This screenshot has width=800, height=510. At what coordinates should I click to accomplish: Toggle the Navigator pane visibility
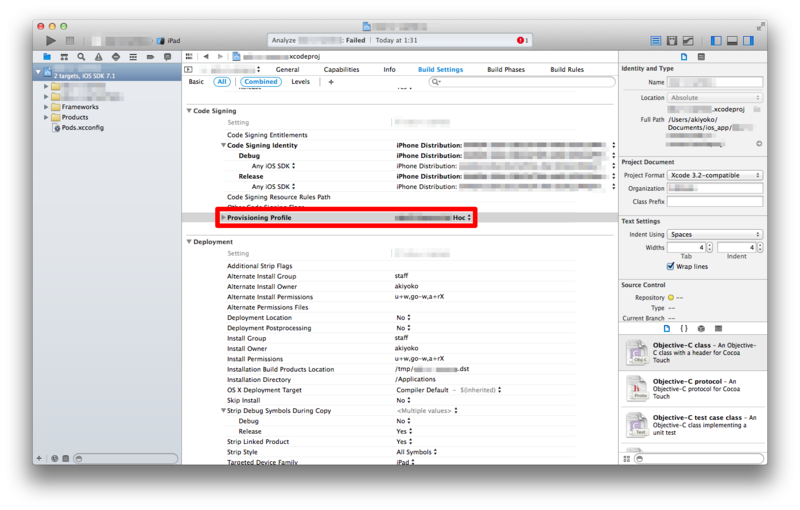pos(716,40)
